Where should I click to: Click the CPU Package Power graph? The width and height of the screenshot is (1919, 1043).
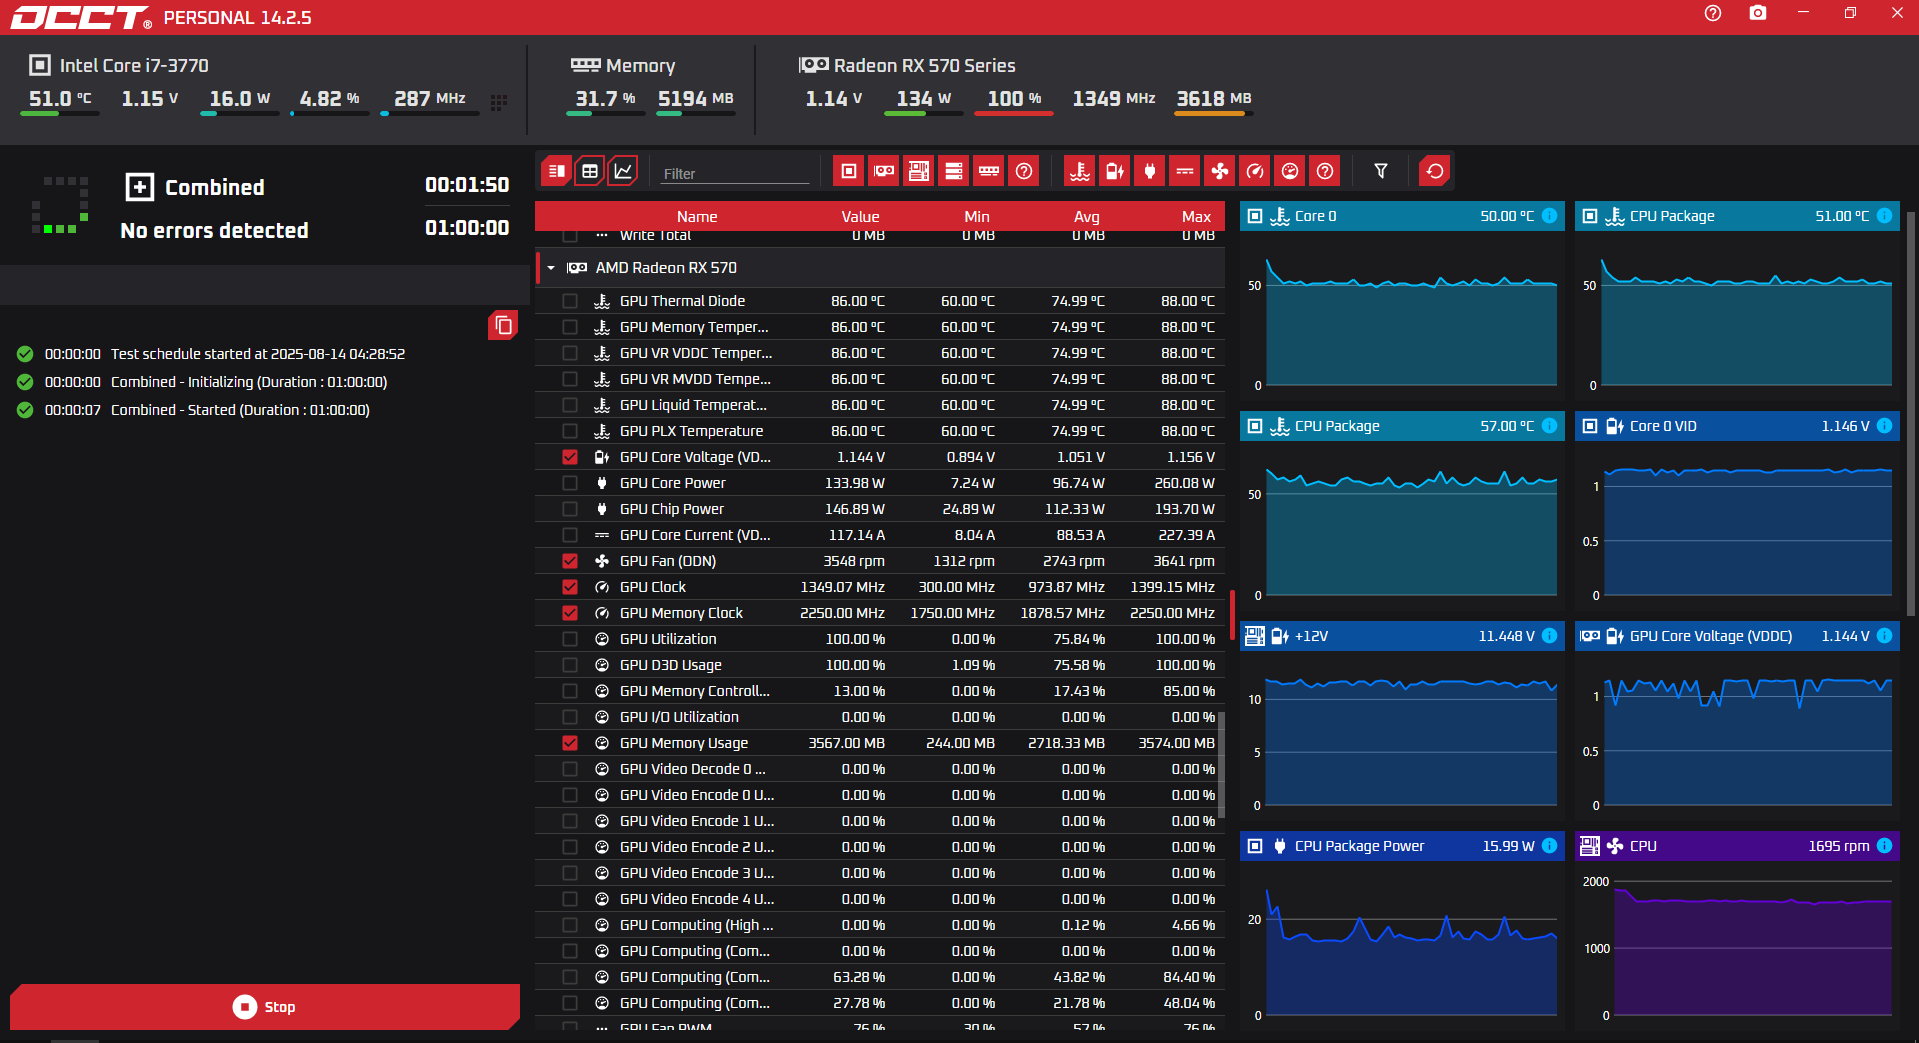coord(1402,926)
